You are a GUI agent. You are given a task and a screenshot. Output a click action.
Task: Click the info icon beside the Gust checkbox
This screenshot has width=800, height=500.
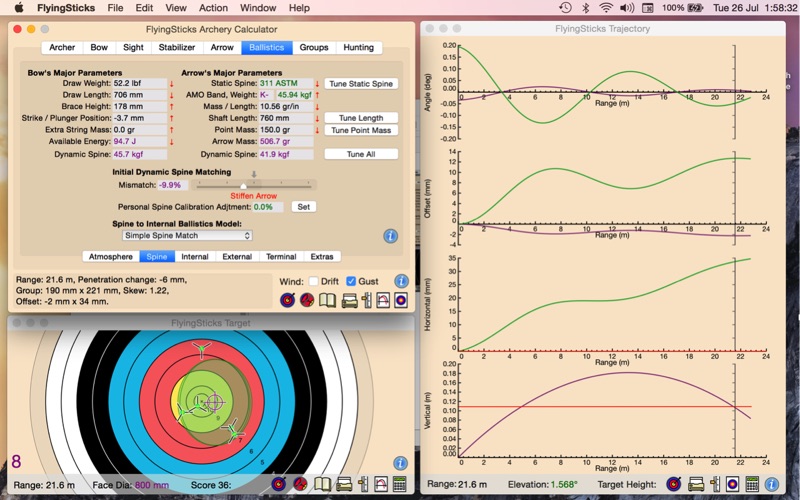401,281
